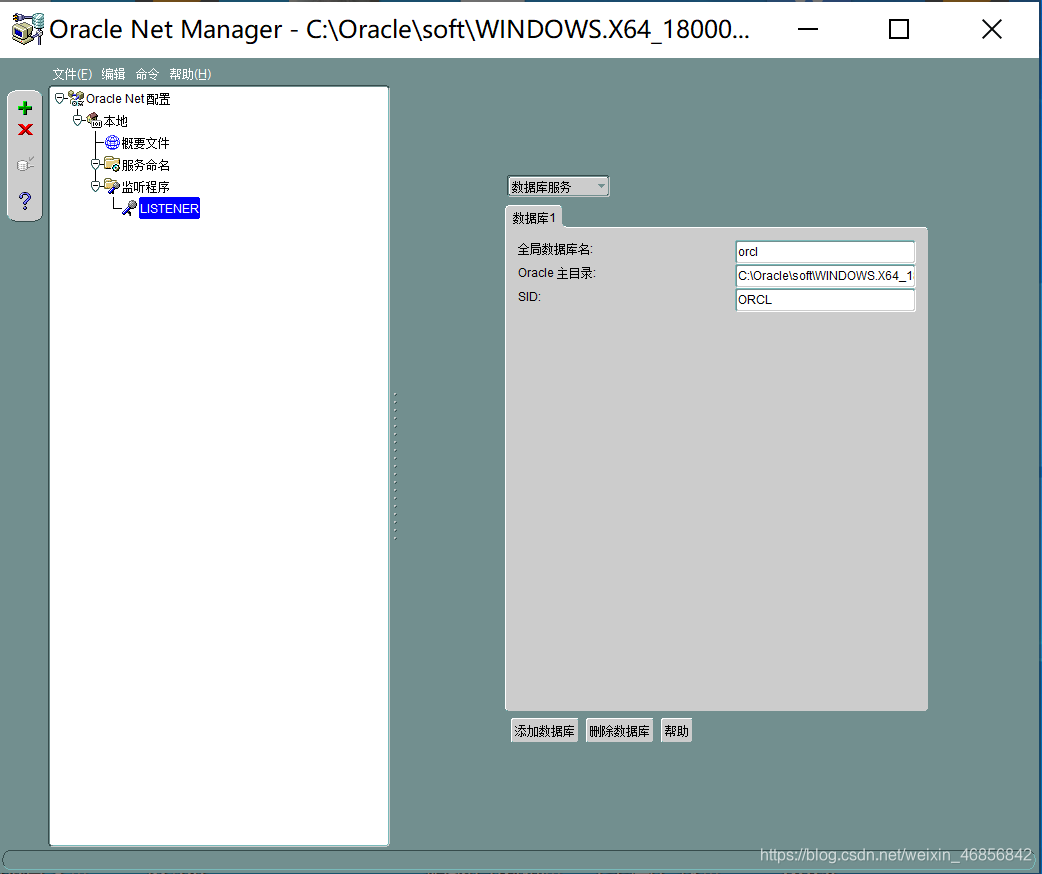
Task: Click the grayed test connection icon
Action: click(25, 164)
